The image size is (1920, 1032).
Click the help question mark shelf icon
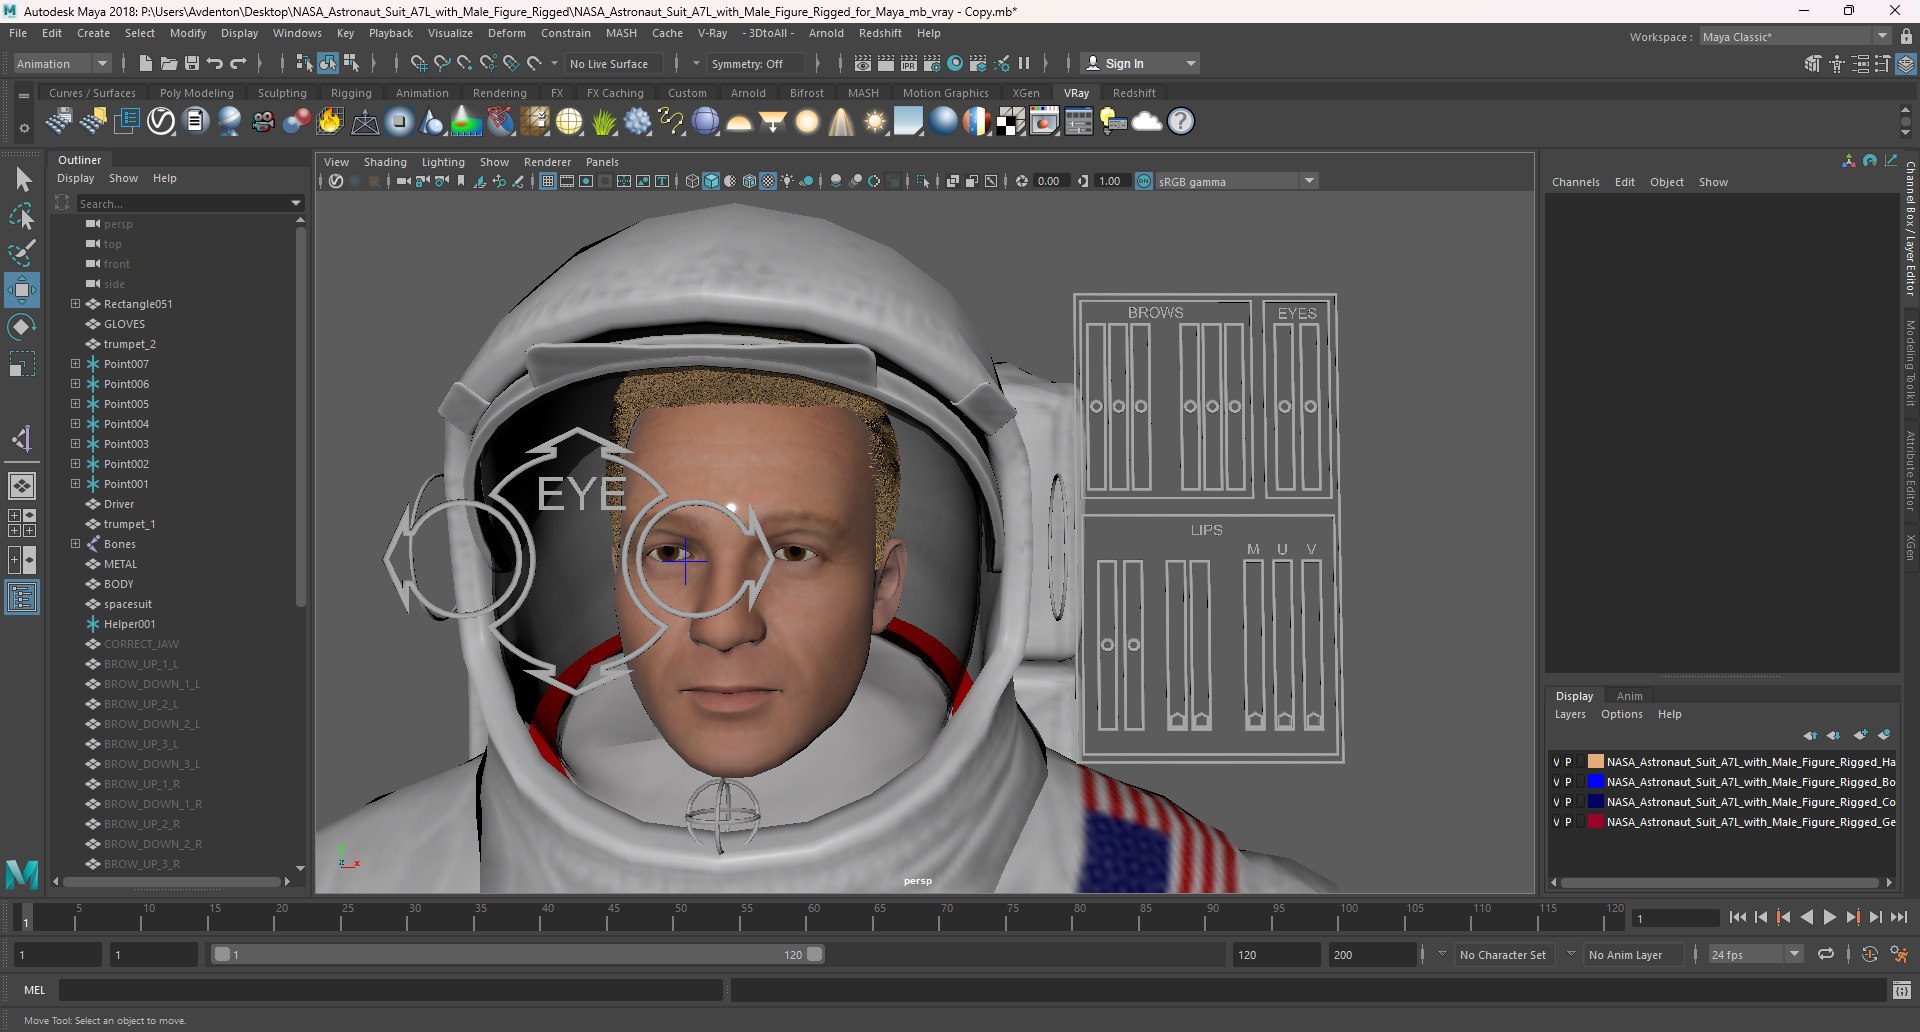click(1181, 122)
